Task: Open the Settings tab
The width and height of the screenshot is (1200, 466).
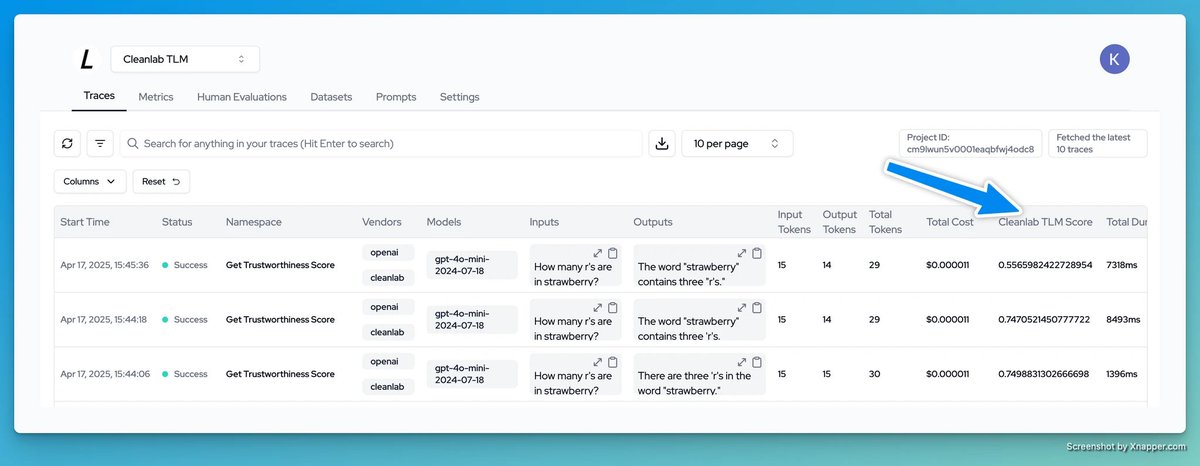Action: 460,97
